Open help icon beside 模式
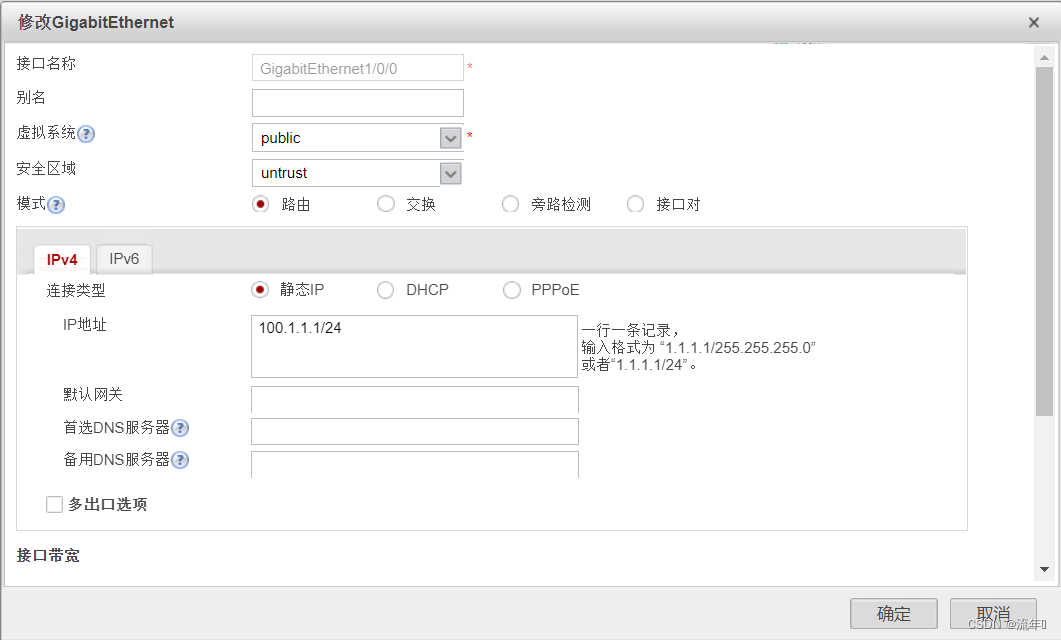Screen dimensions: 1061x640 pyautogui.click(x=56, y=205)
